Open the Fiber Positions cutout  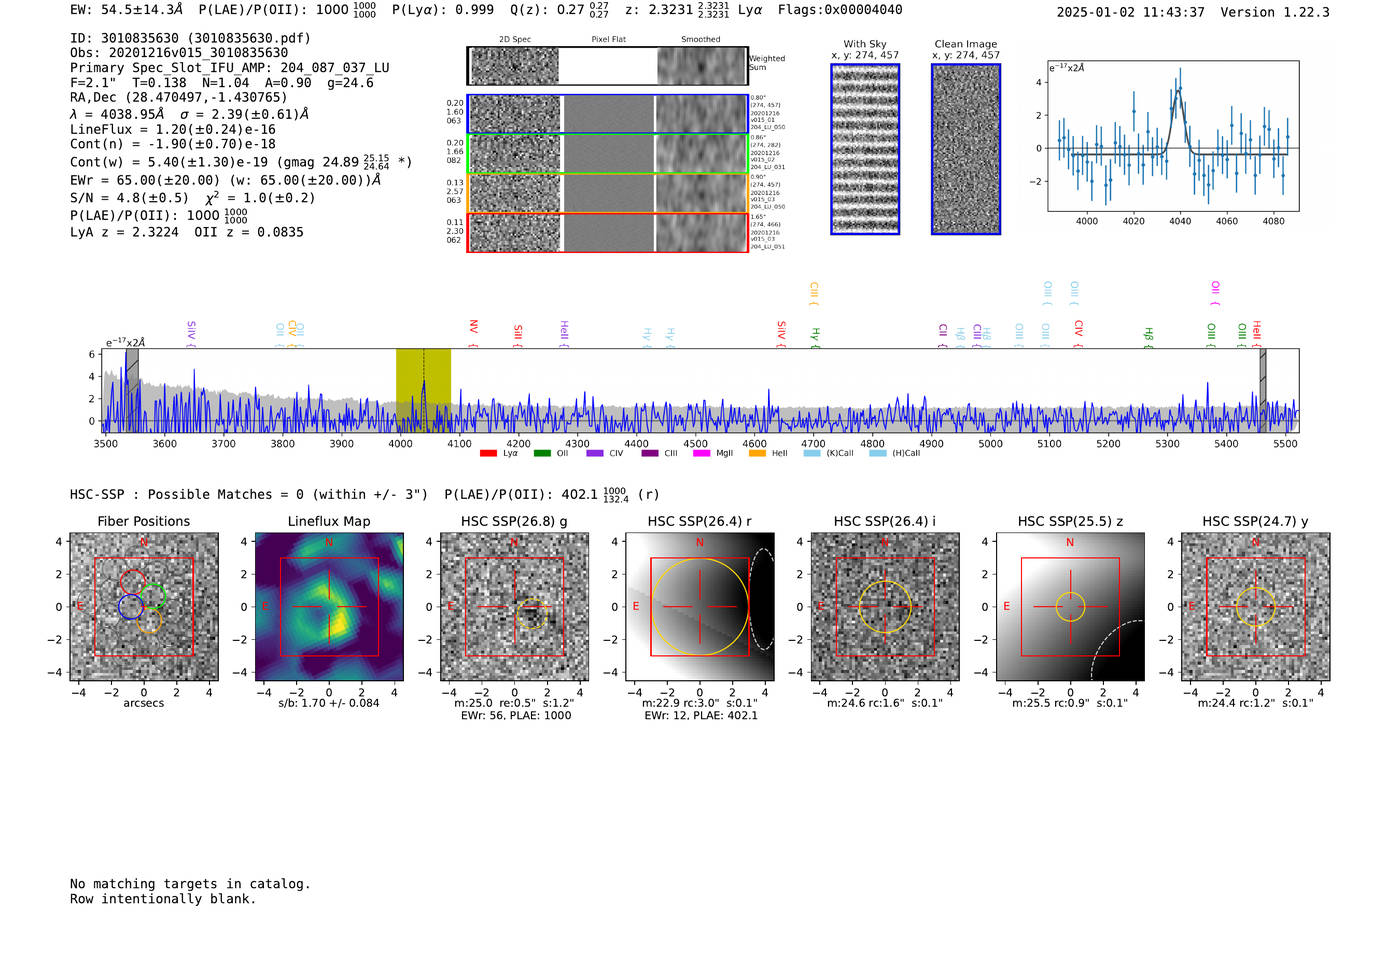(x=143, y=607)
